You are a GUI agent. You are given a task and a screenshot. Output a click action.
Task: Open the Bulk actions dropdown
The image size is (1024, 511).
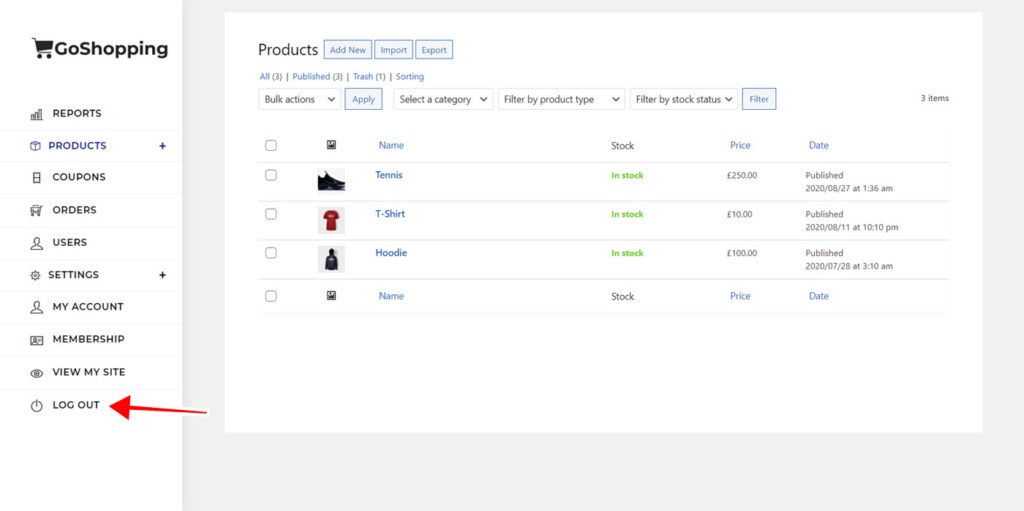tap(300, 99)
